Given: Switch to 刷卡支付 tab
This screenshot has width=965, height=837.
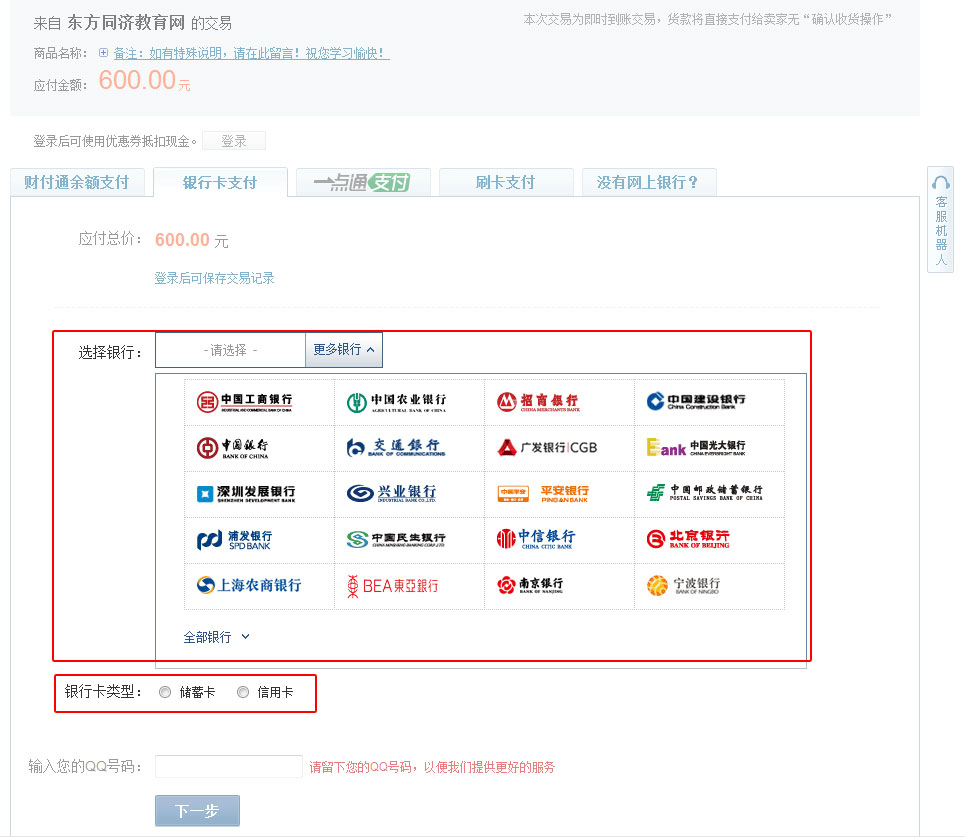Looking at the screenshot, I should (506, 182).
